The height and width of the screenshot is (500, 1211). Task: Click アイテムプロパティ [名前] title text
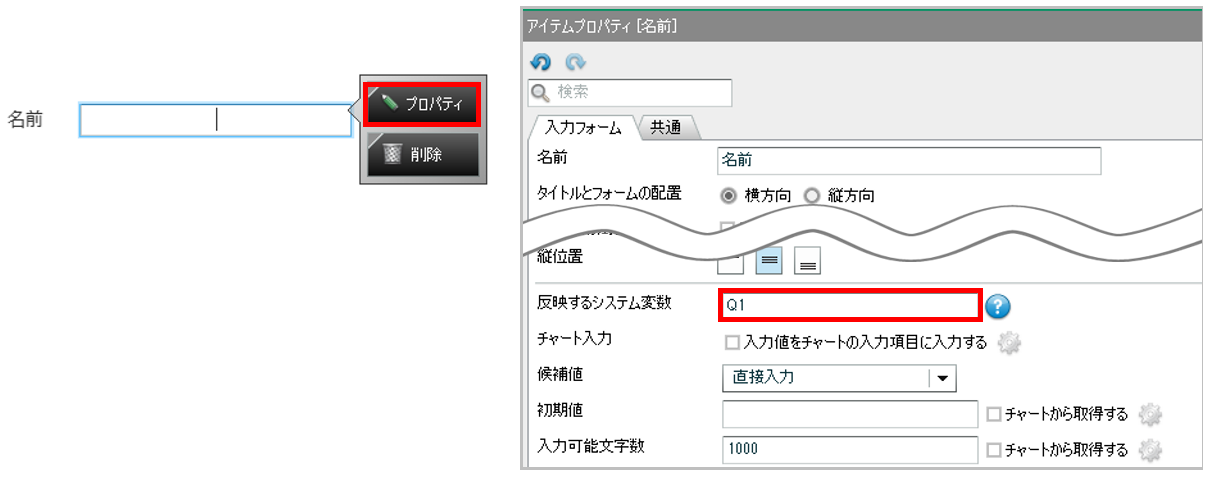pos(602,27)
